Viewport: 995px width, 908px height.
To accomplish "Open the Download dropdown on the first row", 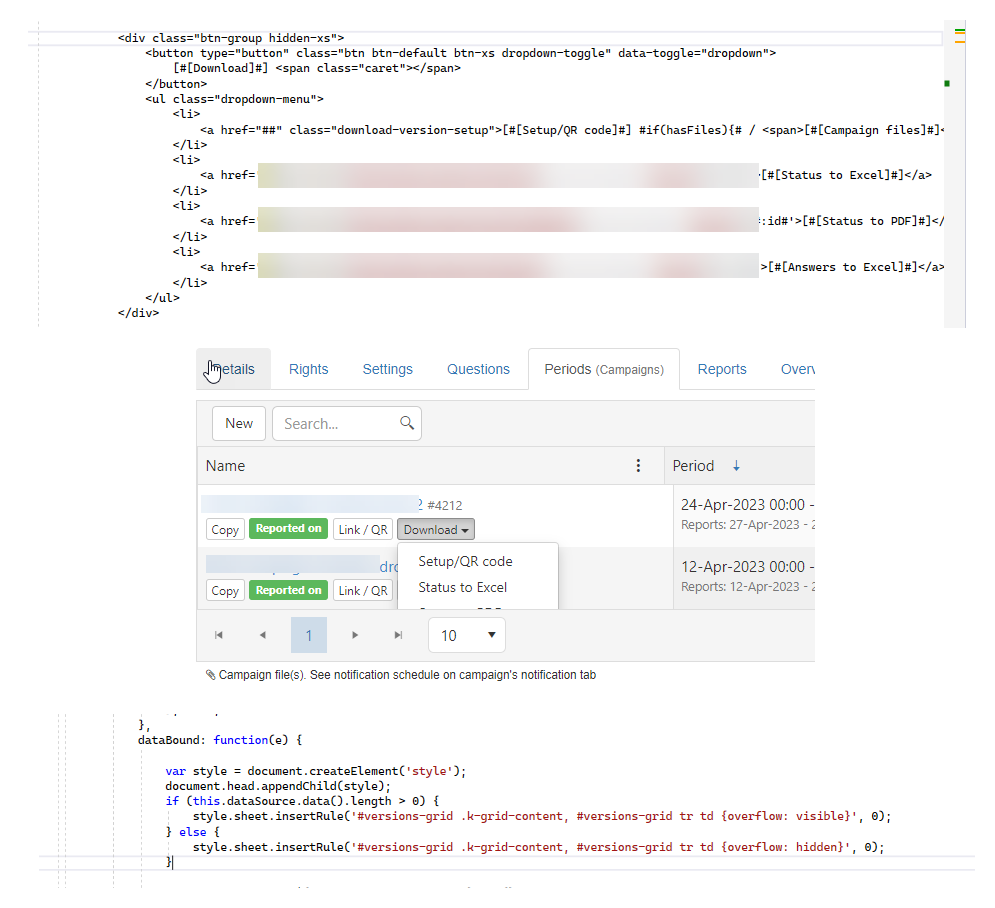I will coord(436,530).
